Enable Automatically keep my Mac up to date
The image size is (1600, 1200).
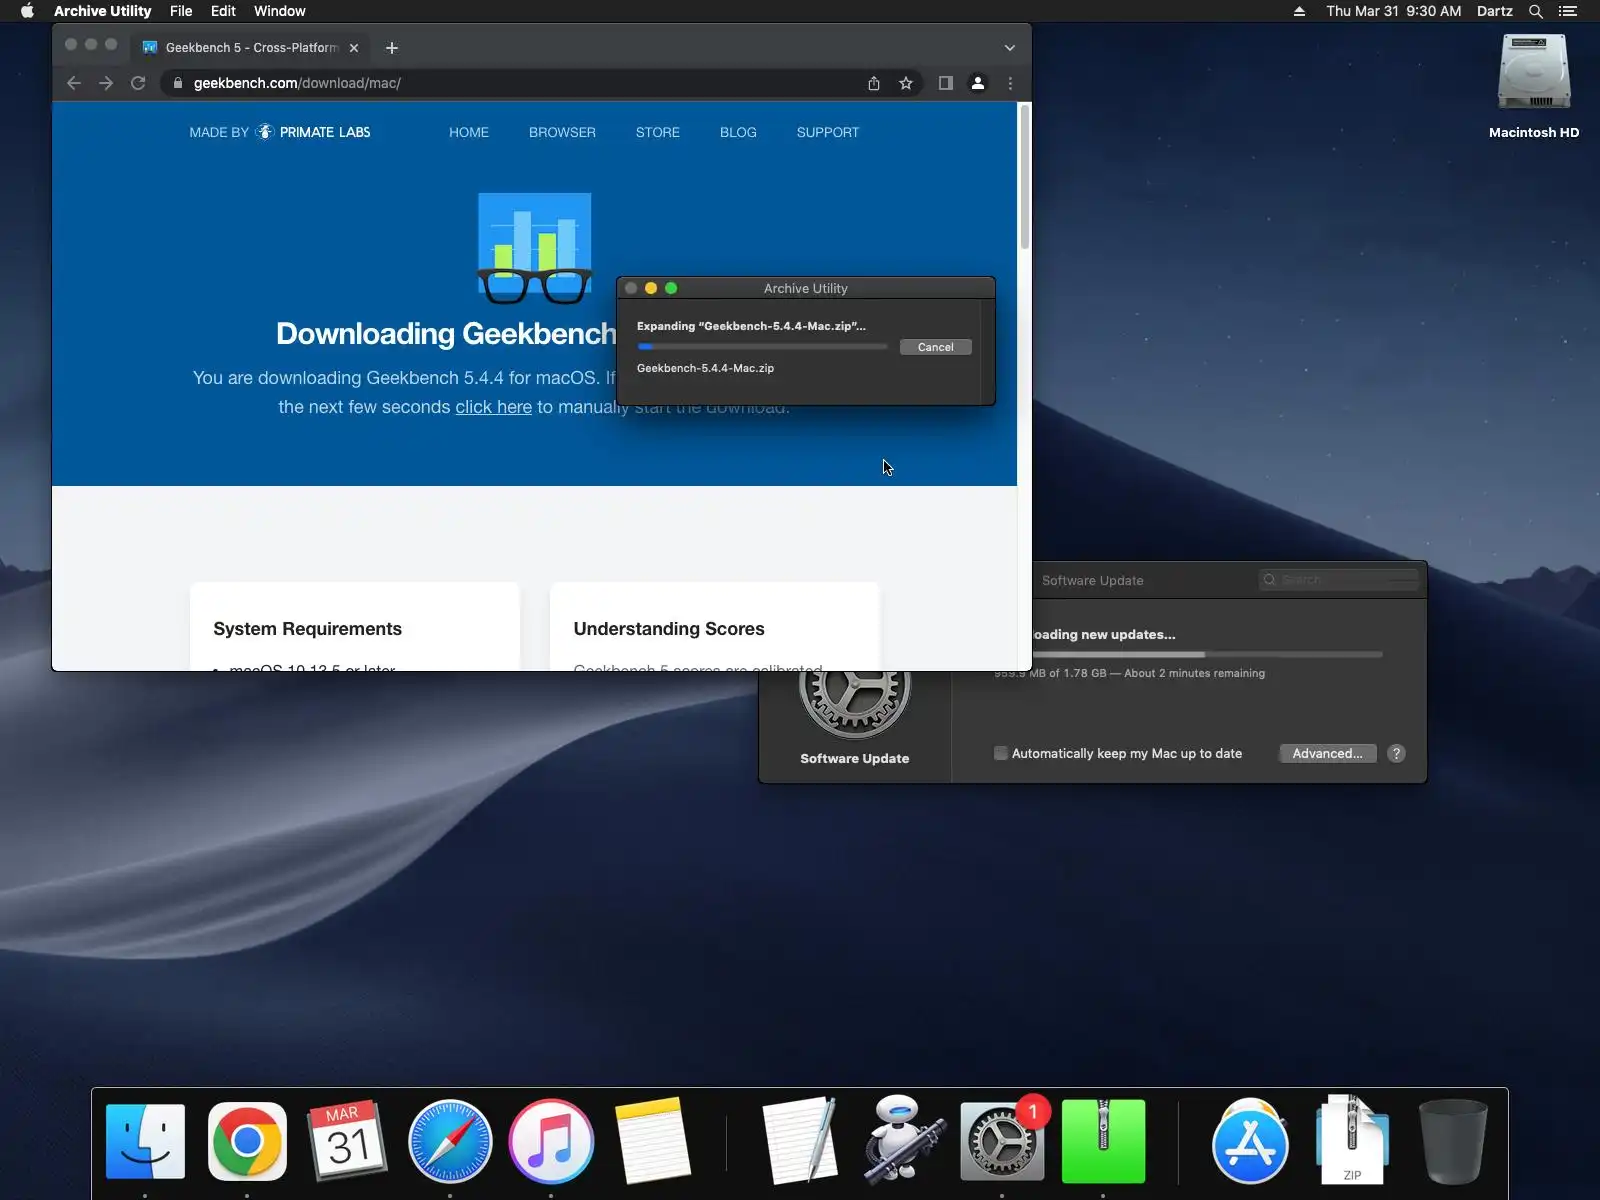tap(1001, 753)
